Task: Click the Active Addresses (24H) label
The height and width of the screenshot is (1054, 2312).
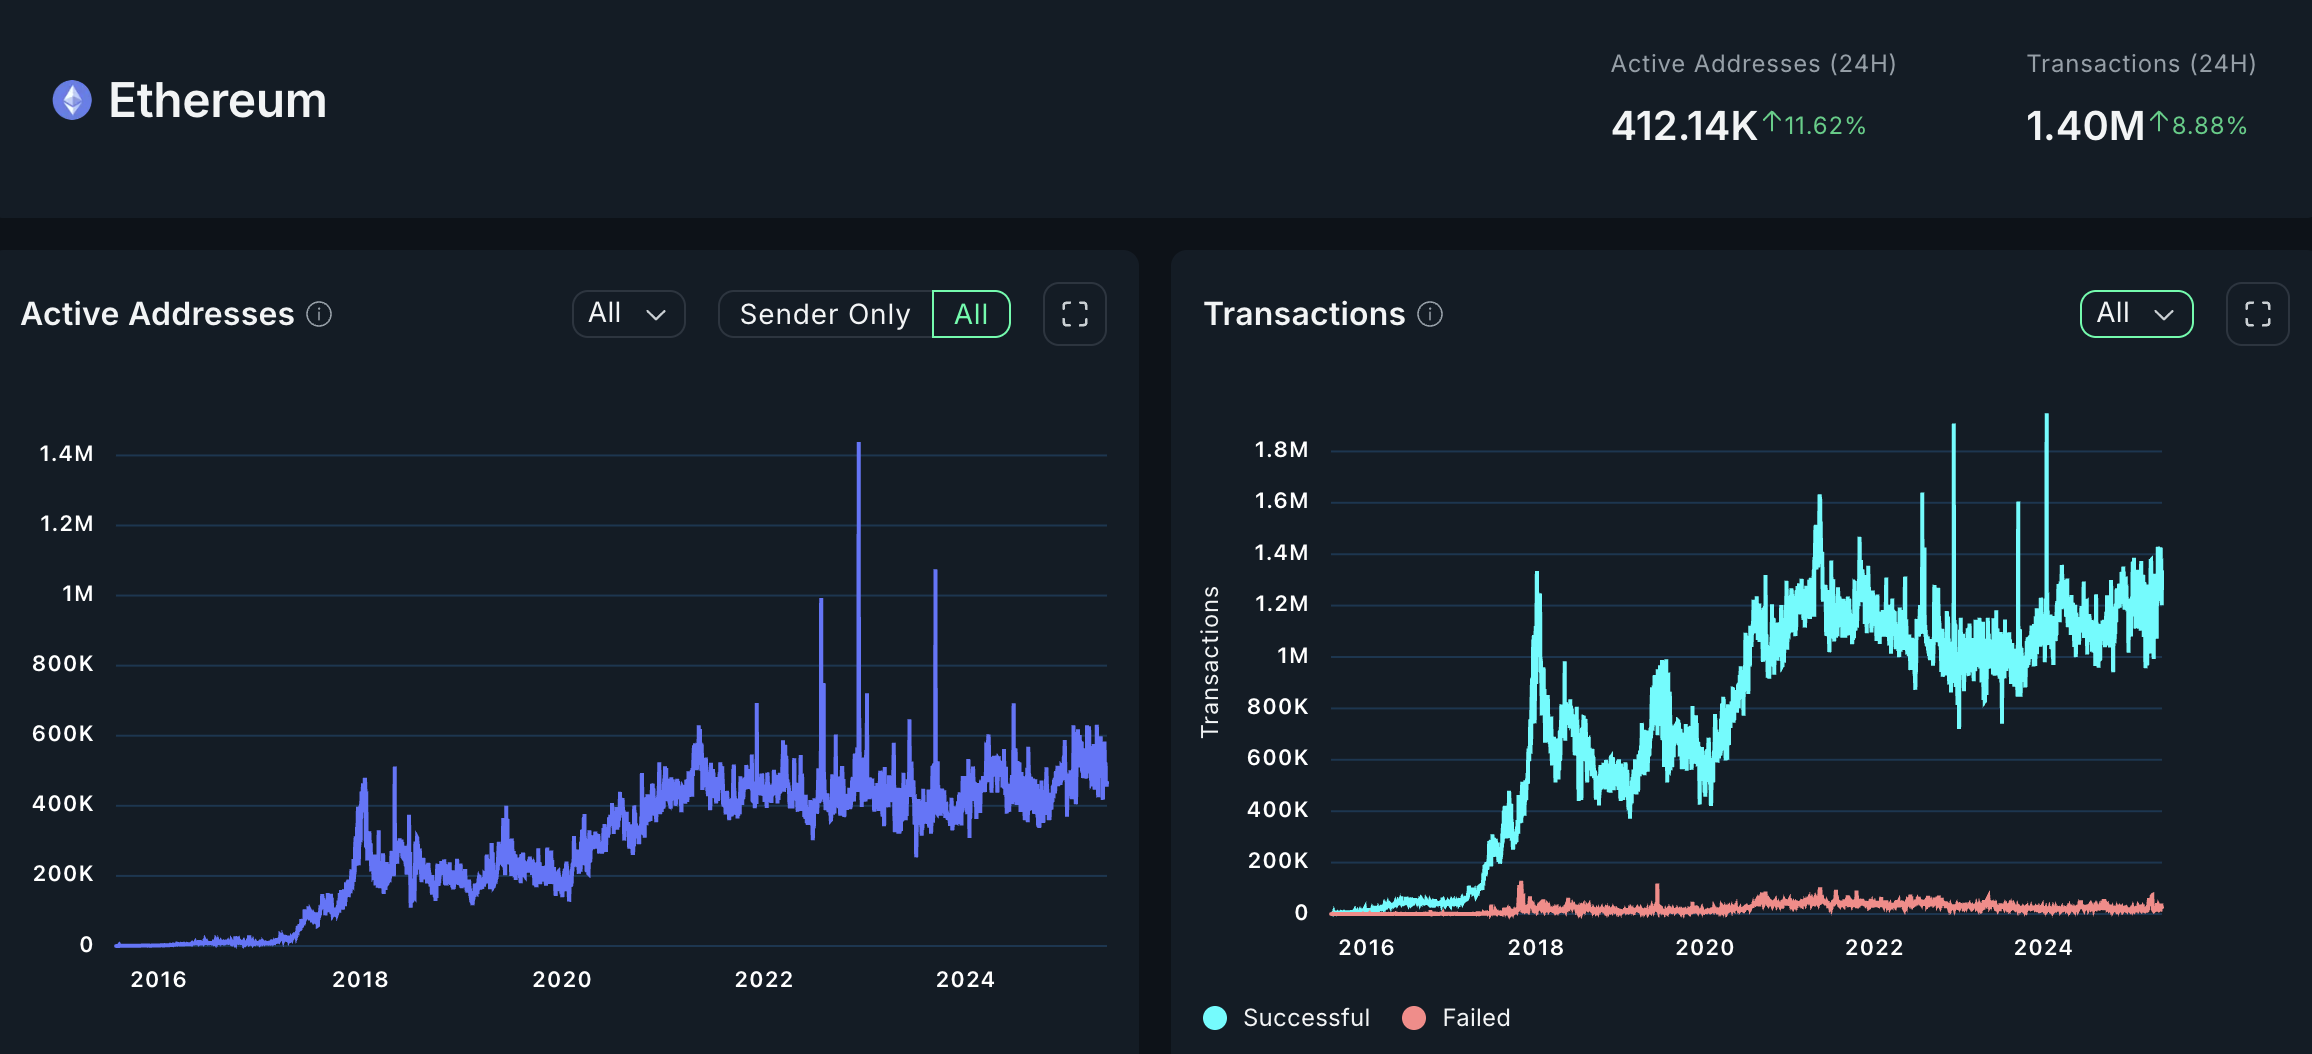Action: [1753, 64]
